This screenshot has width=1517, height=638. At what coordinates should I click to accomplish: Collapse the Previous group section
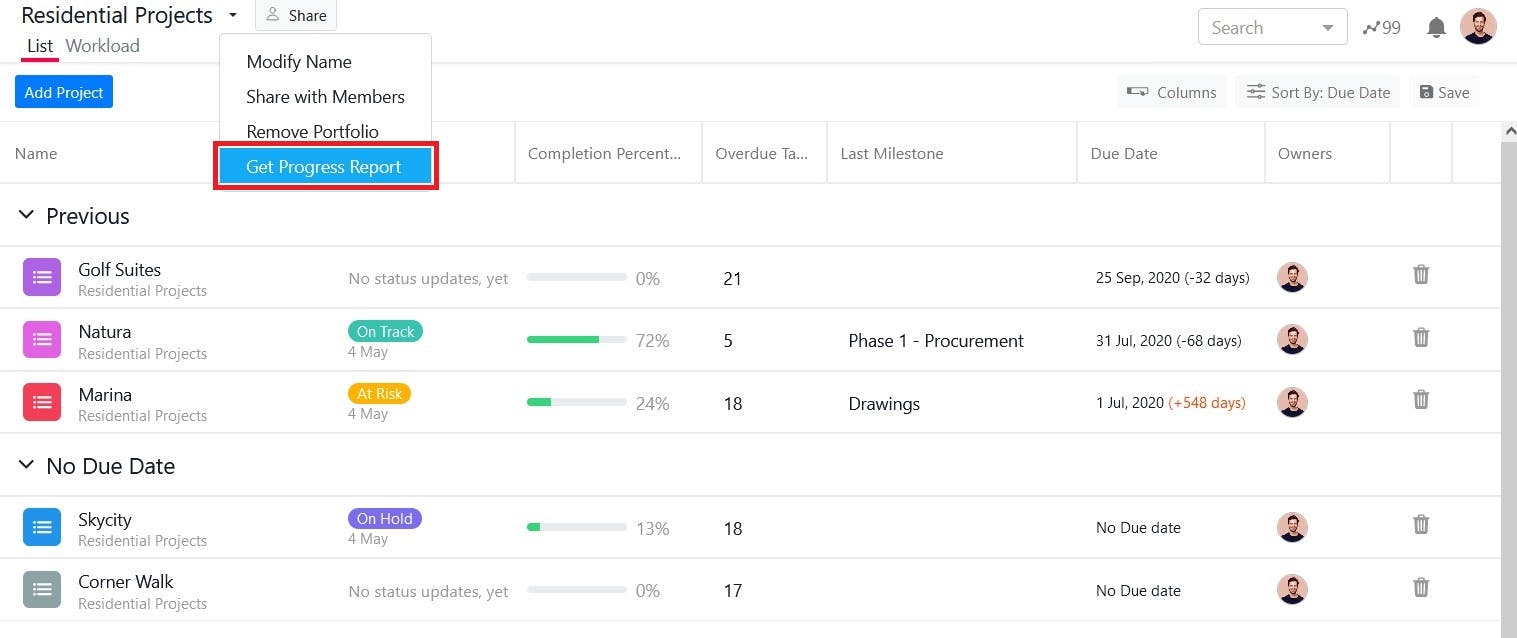pos(27,215)
